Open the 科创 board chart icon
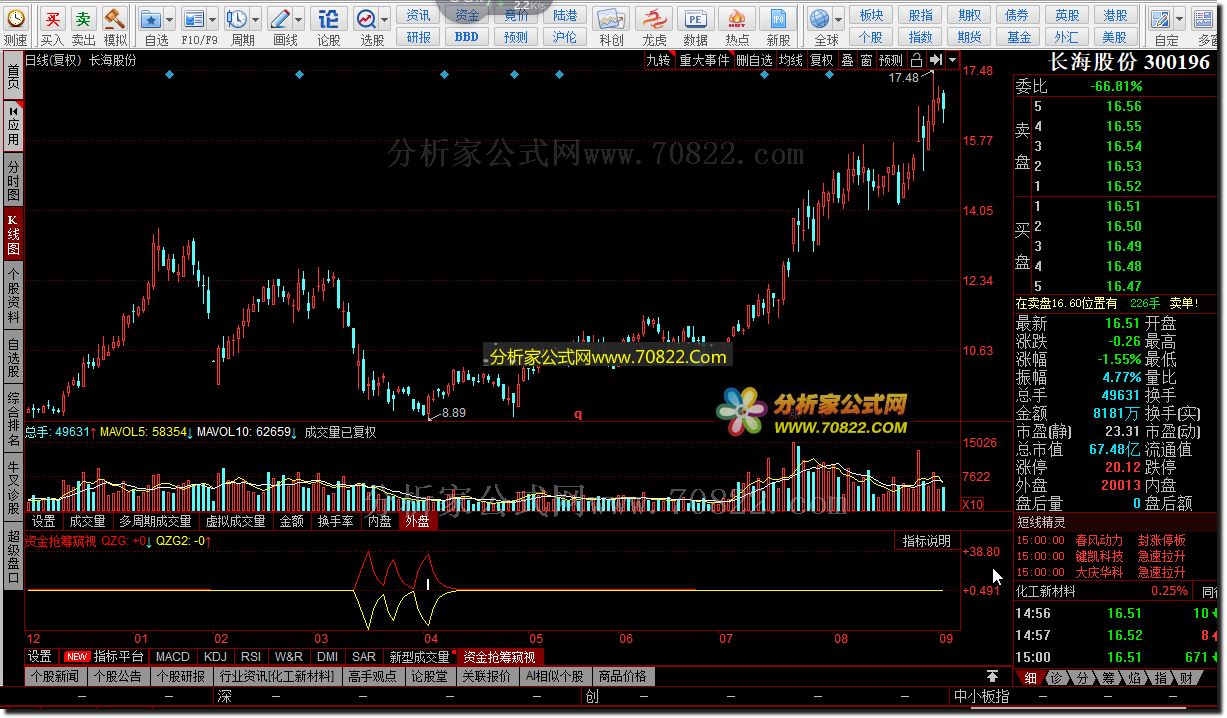This screenshot has height=718, width=1227. [x=611, y=18]
